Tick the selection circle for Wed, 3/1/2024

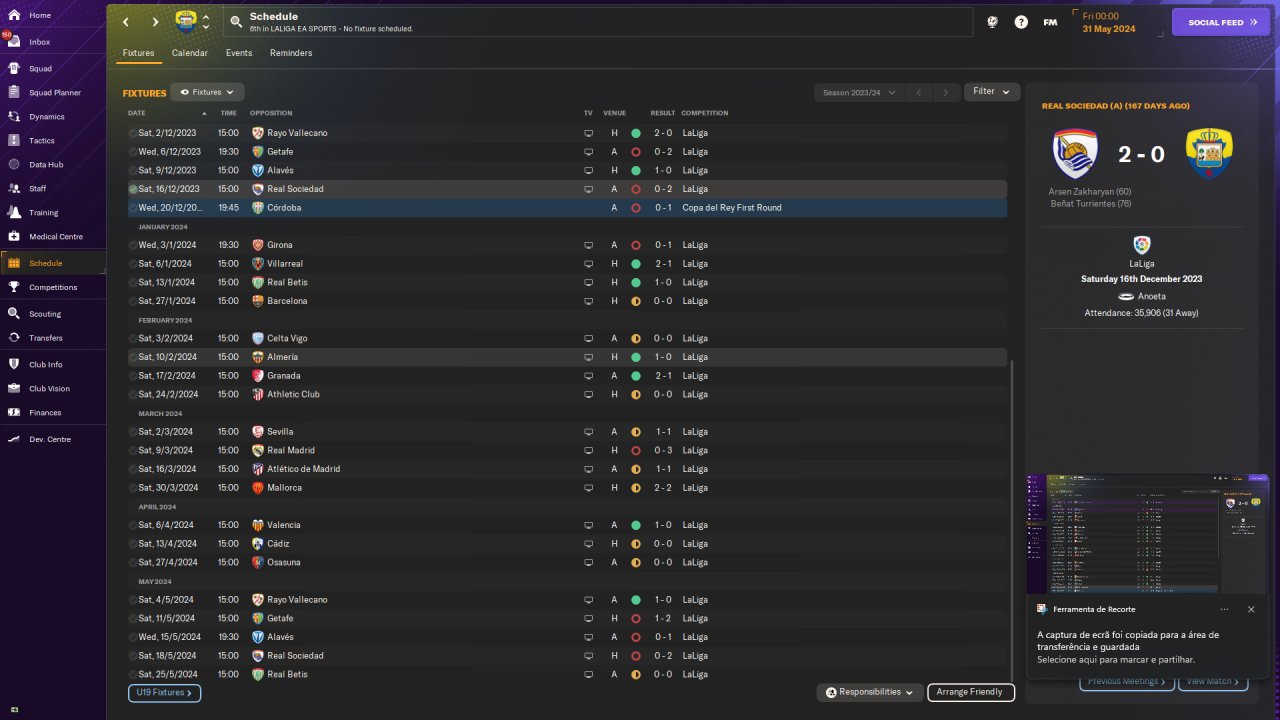pos(133,245)
